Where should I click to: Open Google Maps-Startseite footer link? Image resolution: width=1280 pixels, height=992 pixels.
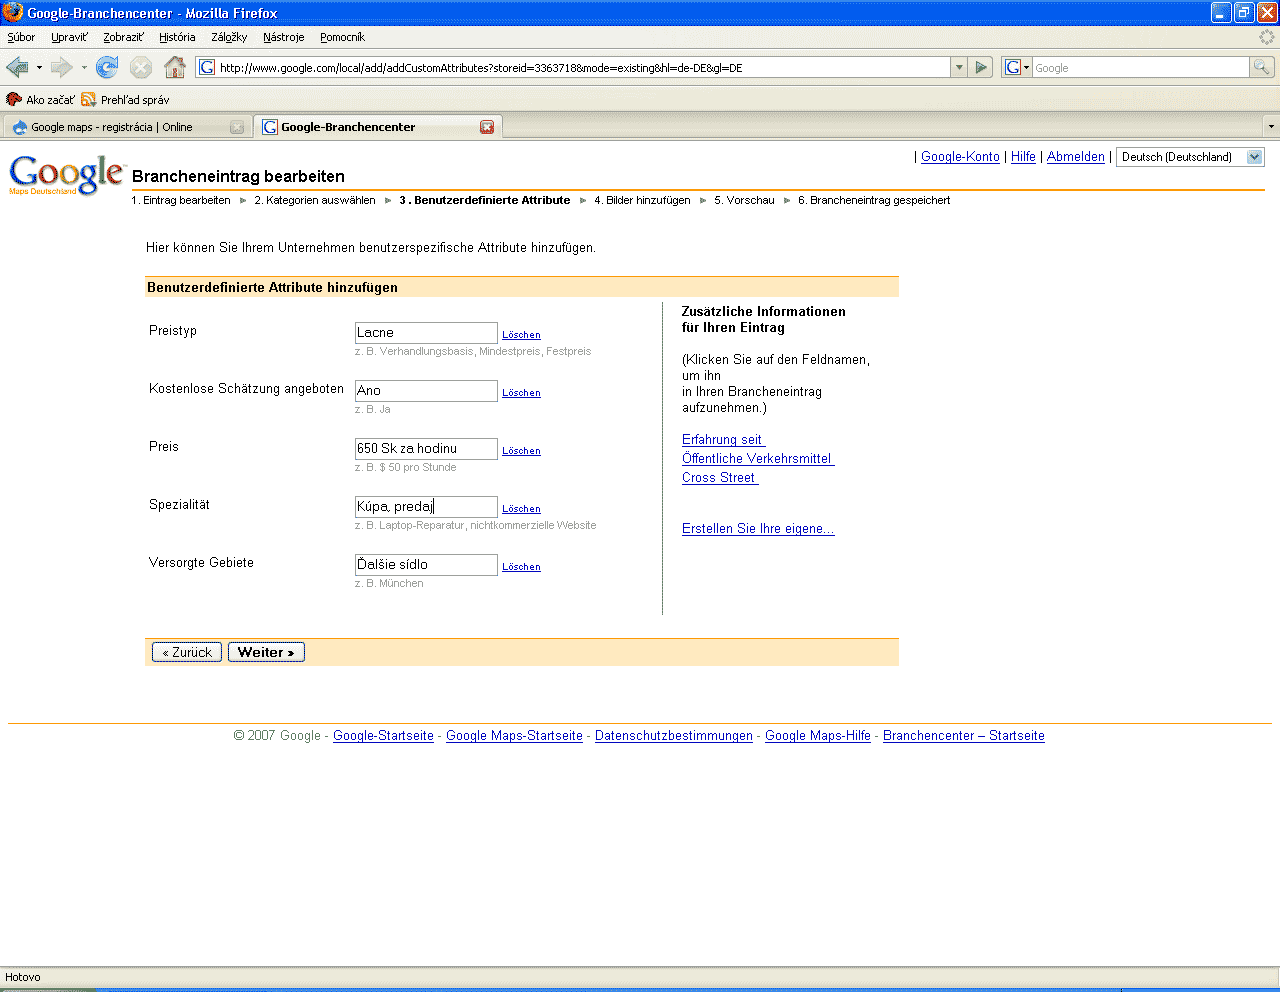514,736
